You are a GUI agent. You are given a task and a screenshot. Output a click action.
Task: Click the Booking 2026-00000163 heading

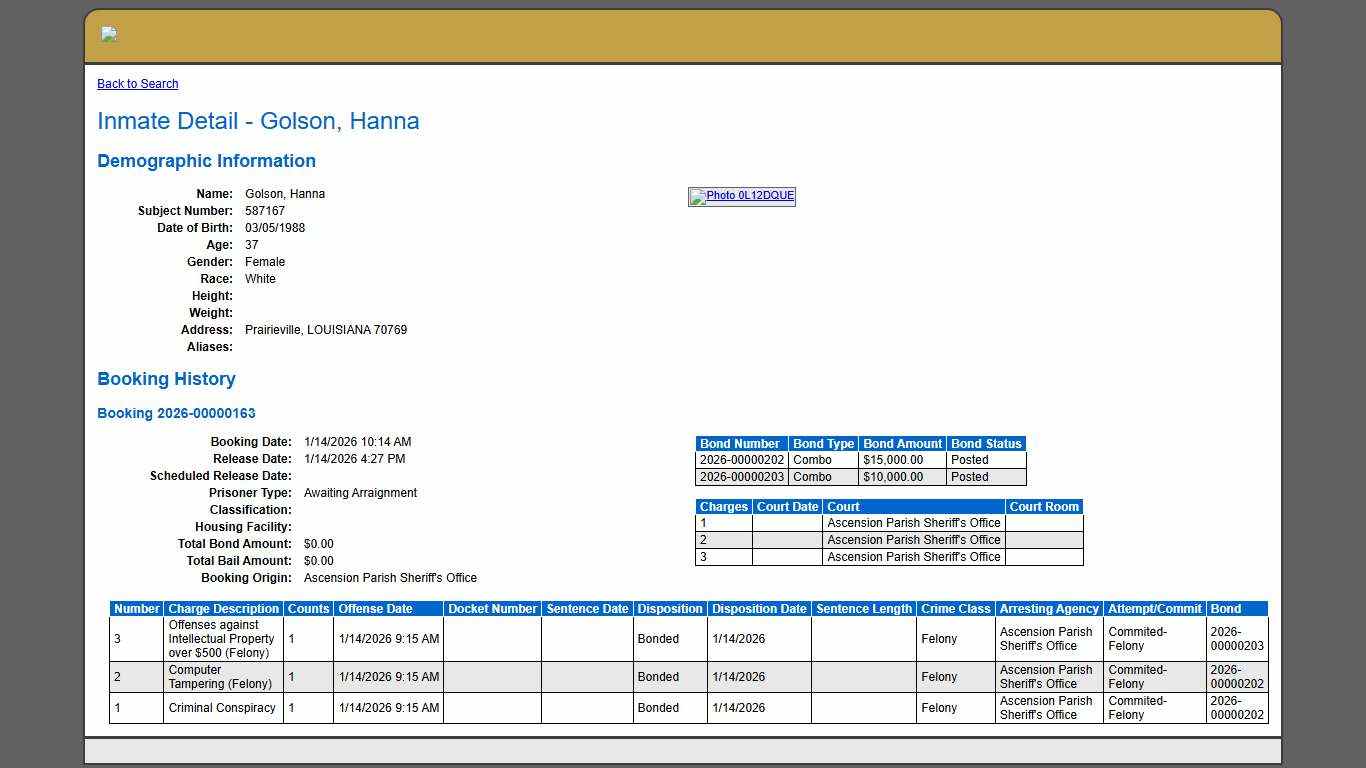(176, 413)
